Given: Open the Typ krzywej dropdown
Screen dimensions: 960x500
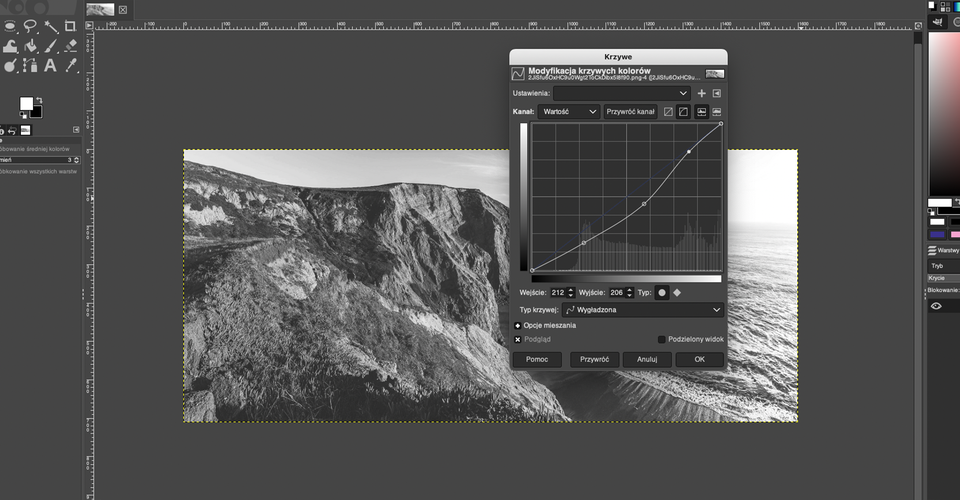Looking at the screenshot, I should [642, 310].
